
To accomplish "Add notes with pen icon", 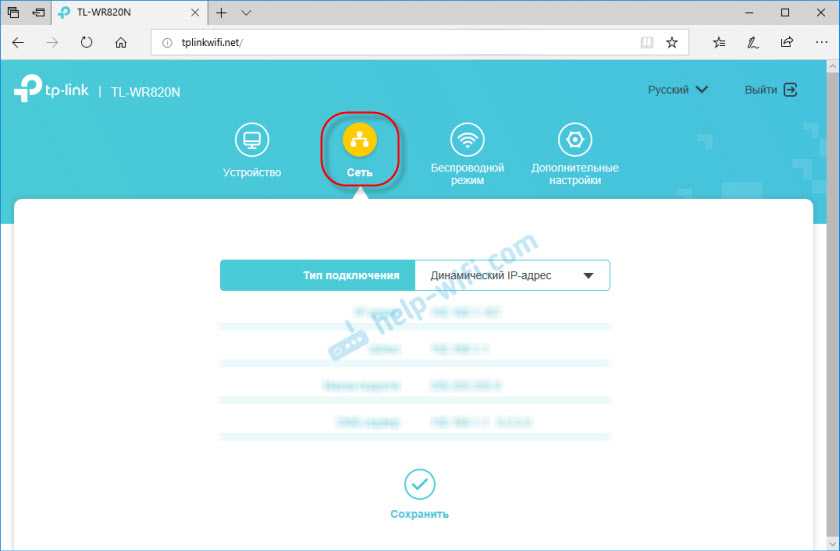I will click(x=753, y=42).
